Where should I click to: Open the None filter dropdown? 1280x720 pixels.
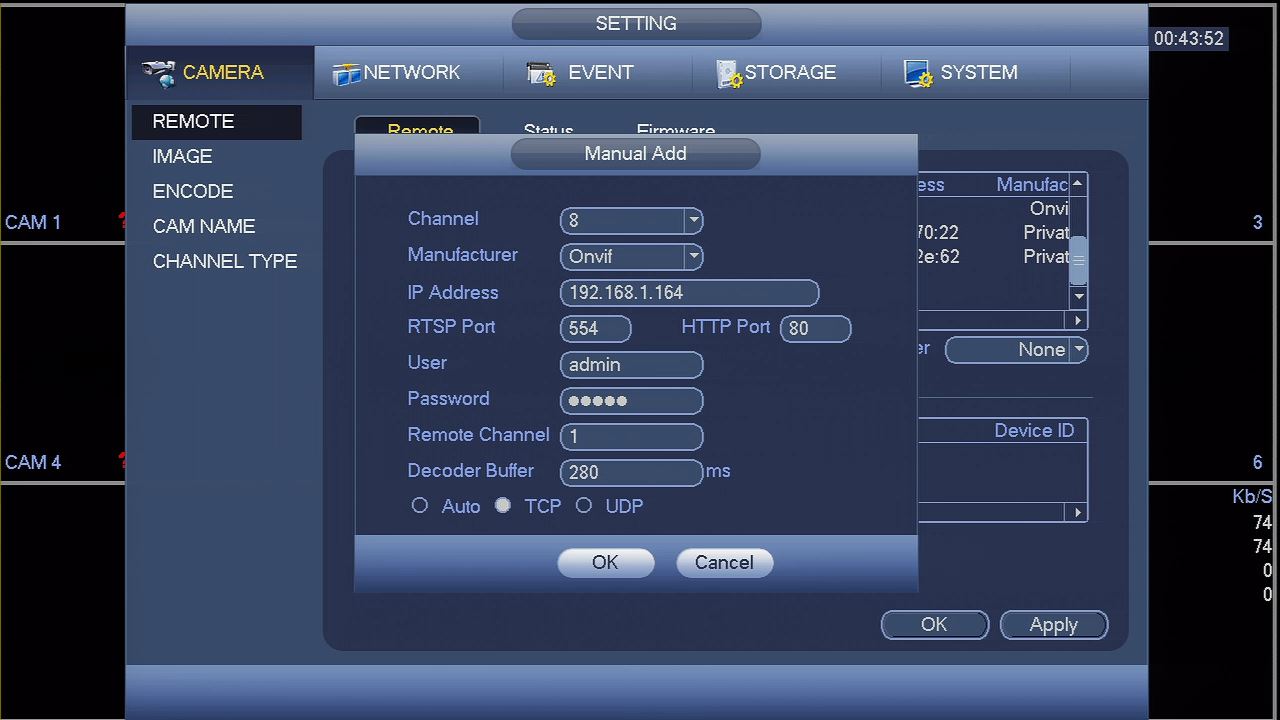[x=1078, y=349]
